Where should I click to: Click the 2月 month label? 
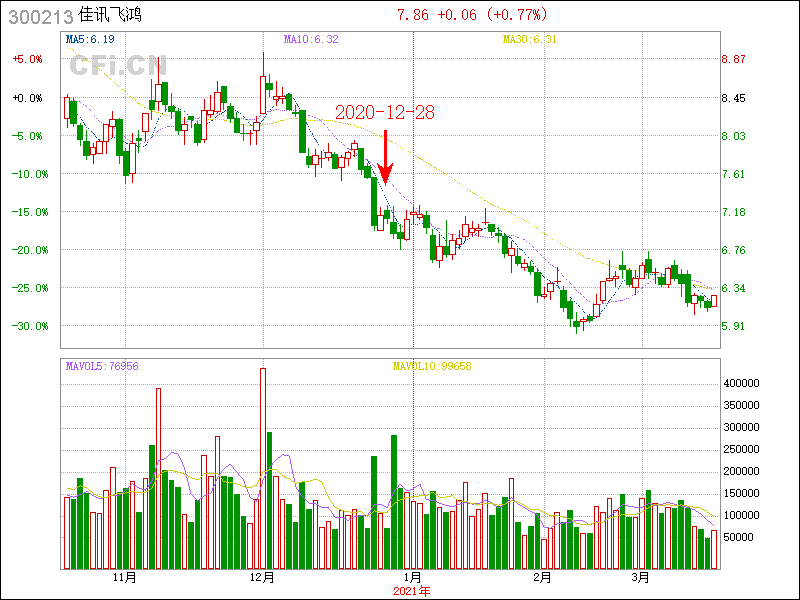point(543,577)
